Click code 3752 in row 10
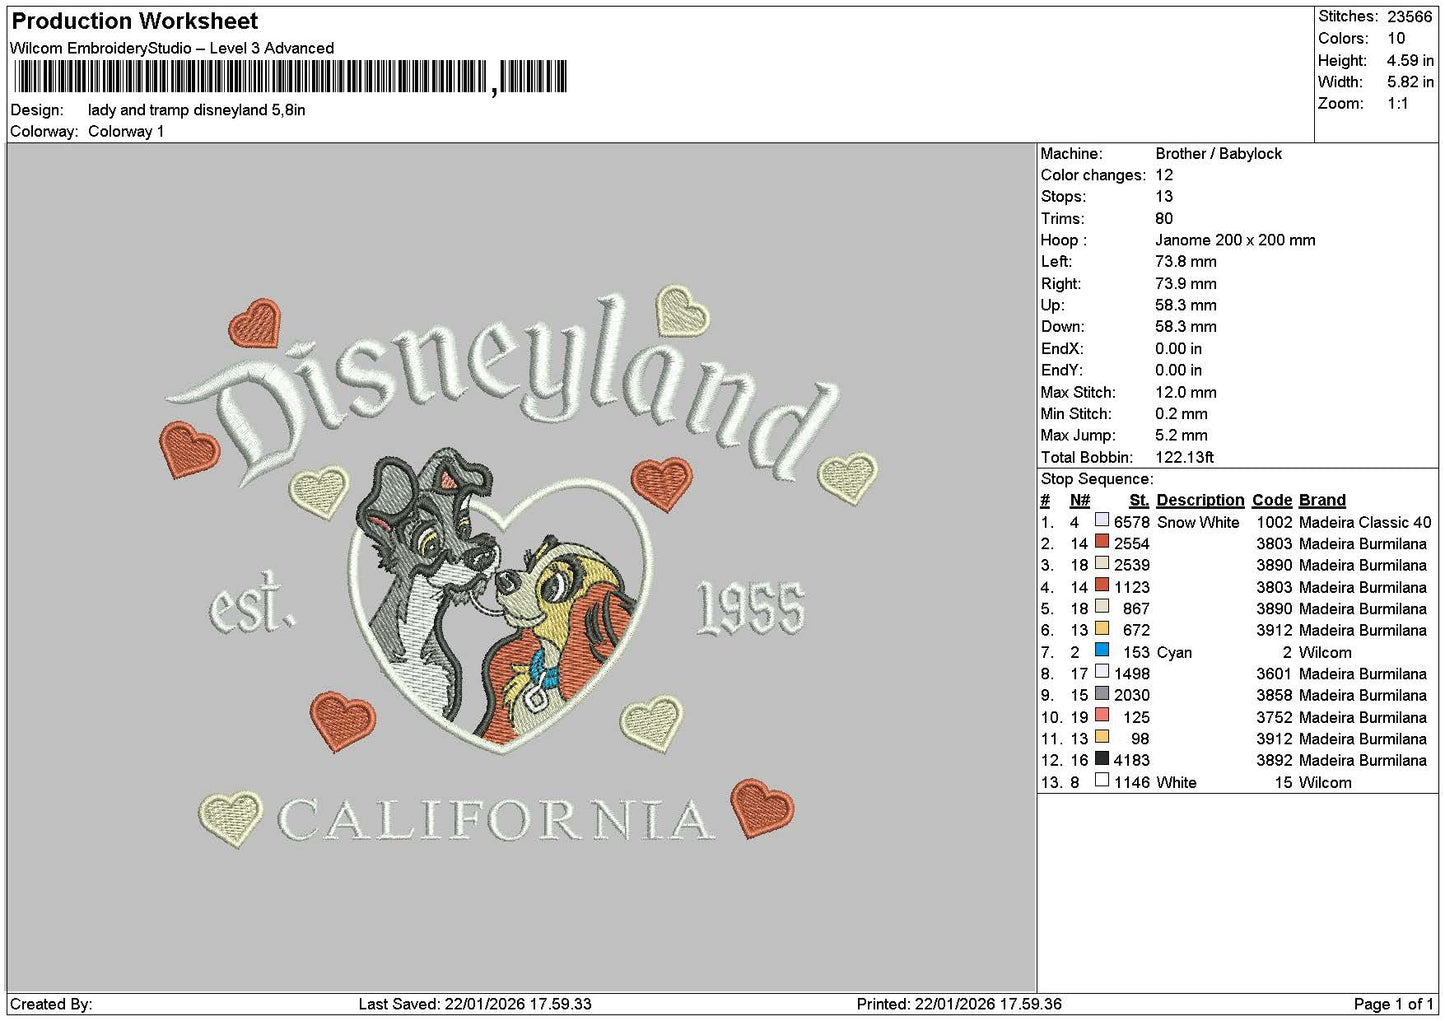 tap(1274, 717)
